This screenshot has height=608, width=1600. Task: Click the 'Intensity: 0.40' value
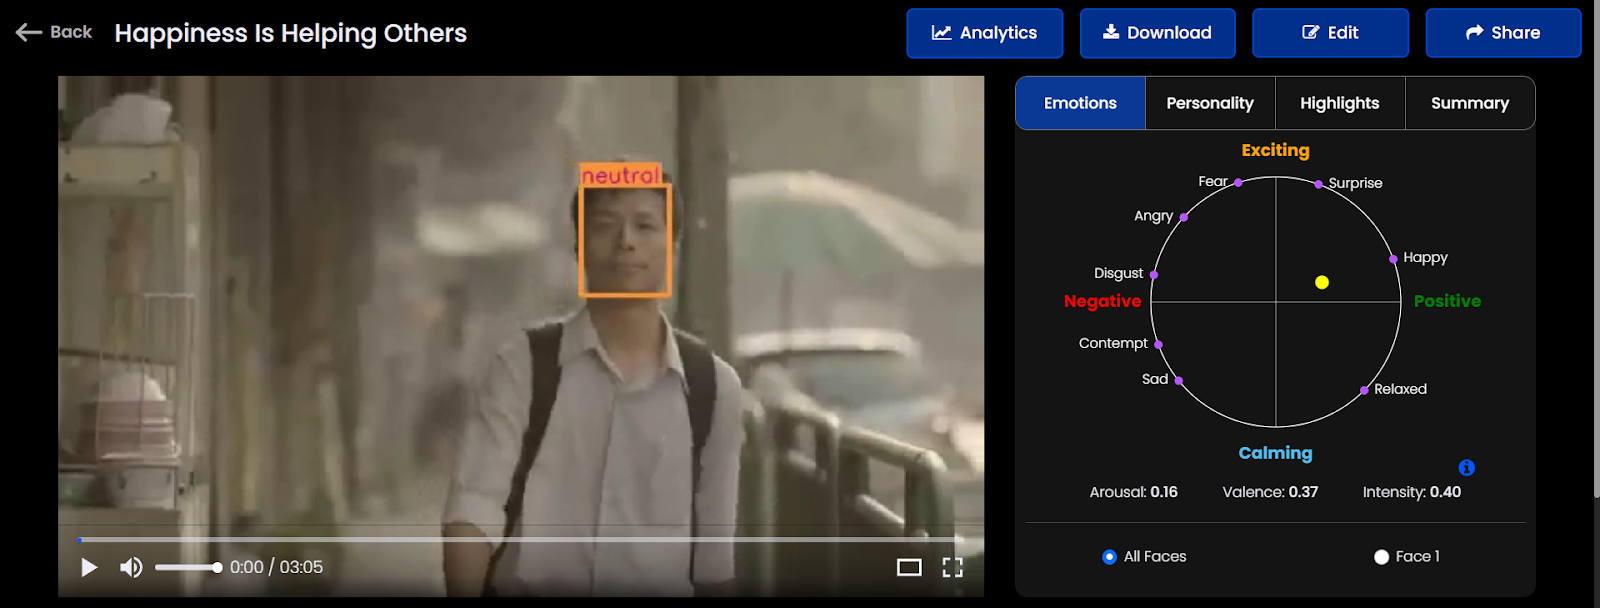[1411, 492]
